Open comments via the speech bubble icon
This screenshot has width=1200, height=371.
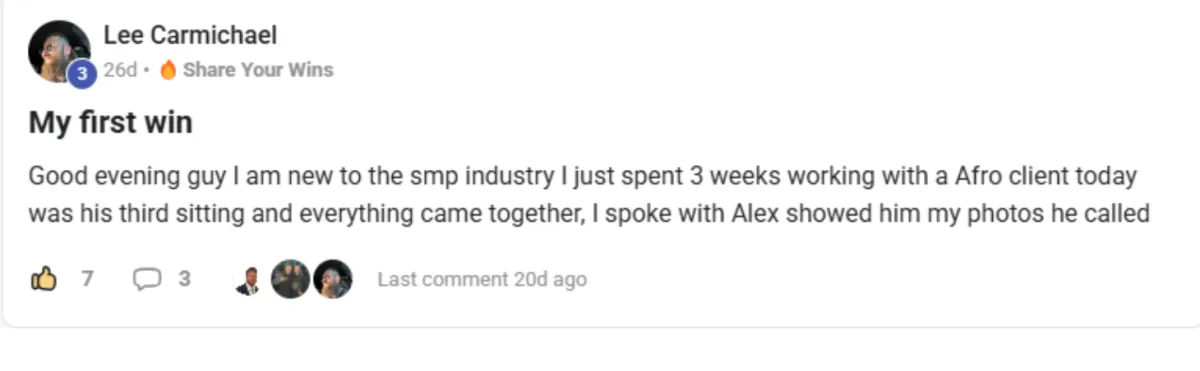146,280
